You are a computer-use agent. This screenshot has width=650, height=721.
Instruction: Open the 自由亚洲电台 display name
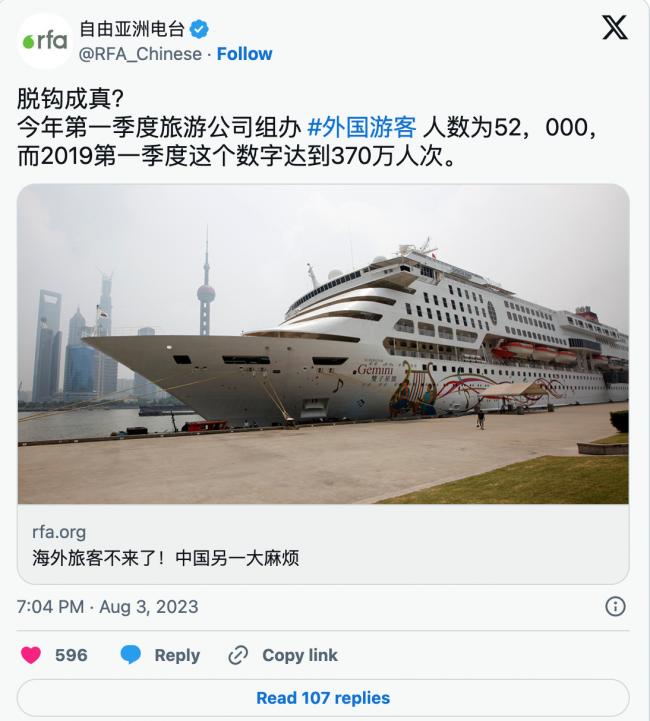[x=132, y=29]
